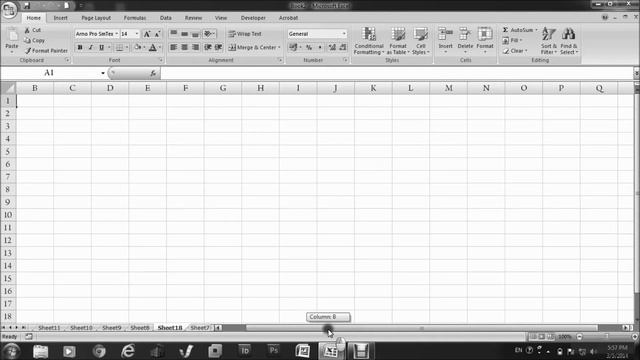Activate the Format Painter tool
The width and height of the screenshot is (640, 360).
pyautogui.click(x=46, y=51)
